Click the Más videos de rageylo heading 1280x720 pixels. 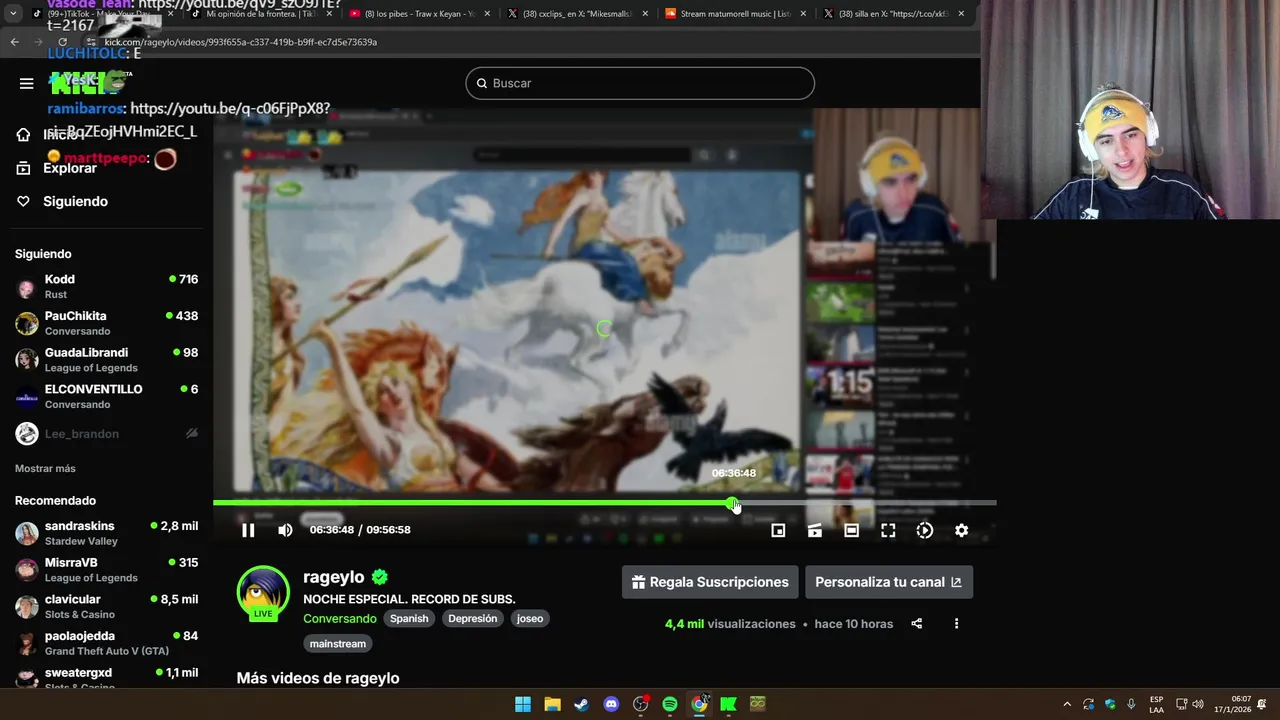point(318,678)
